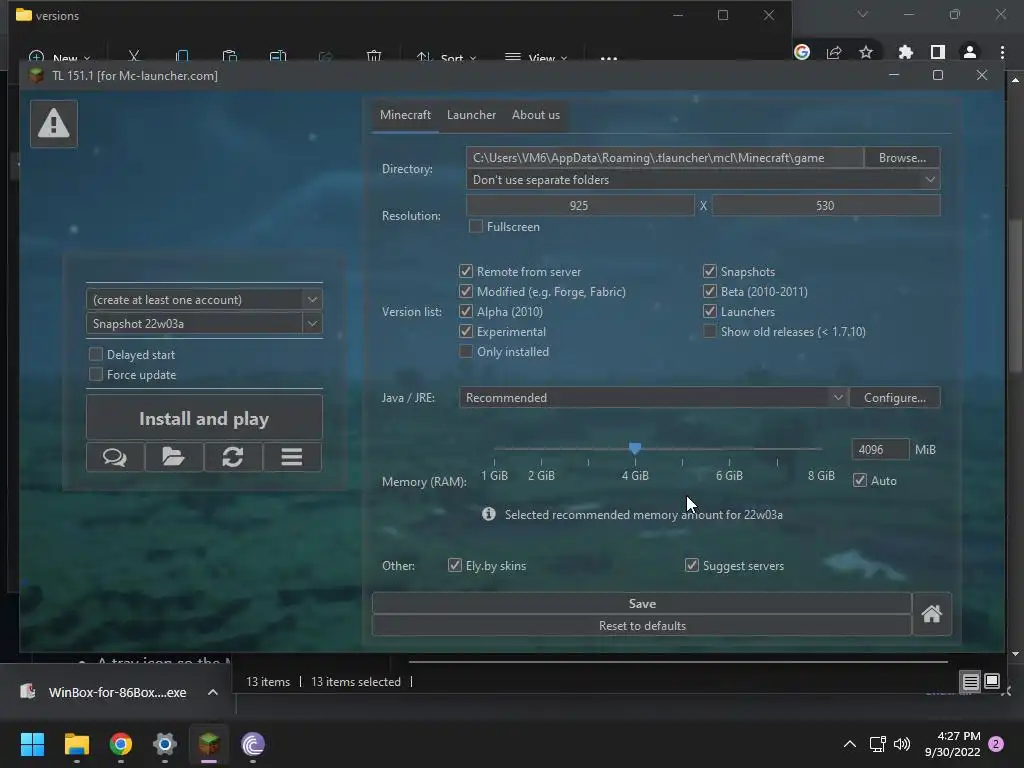Click the network tray icon
The width and height of the screenshot is (1024, 768).
click(x=877, y=744)
